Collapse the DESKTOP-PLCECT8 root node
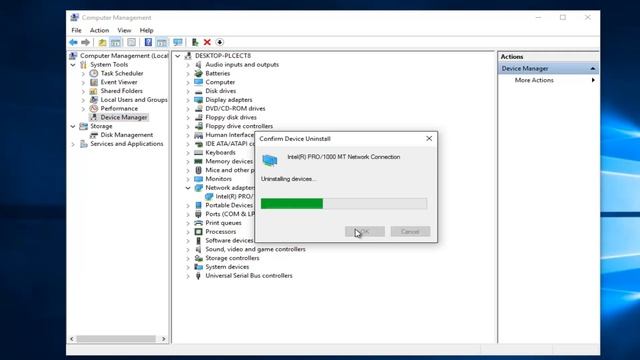 coord(178,56)
